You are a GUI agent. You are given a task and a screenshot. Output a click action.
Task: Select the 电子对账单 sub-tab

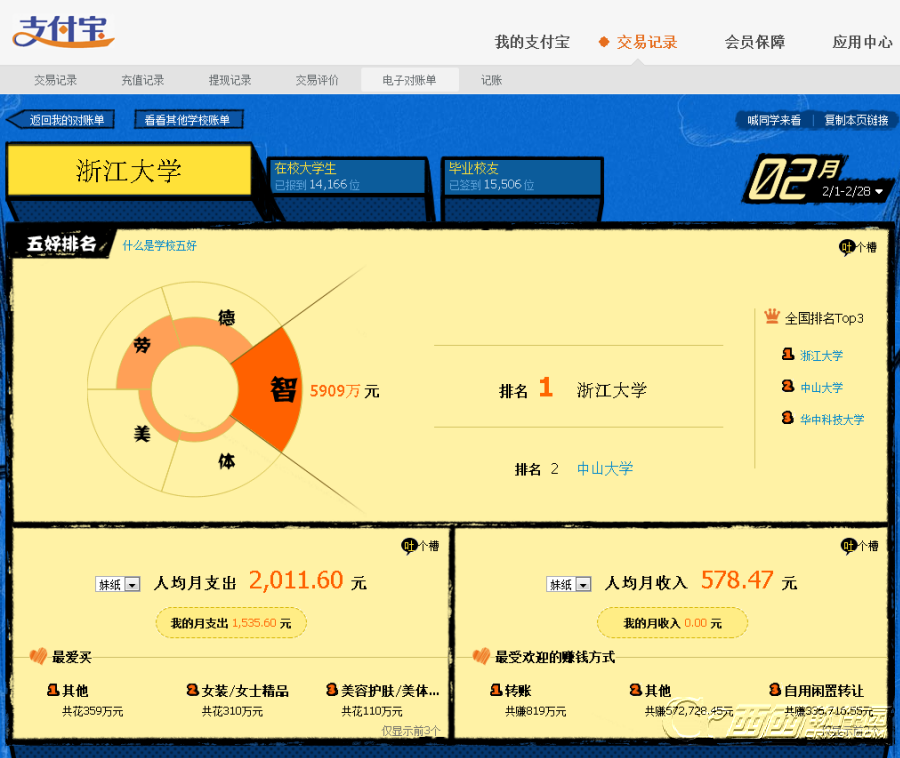[409, 80]
